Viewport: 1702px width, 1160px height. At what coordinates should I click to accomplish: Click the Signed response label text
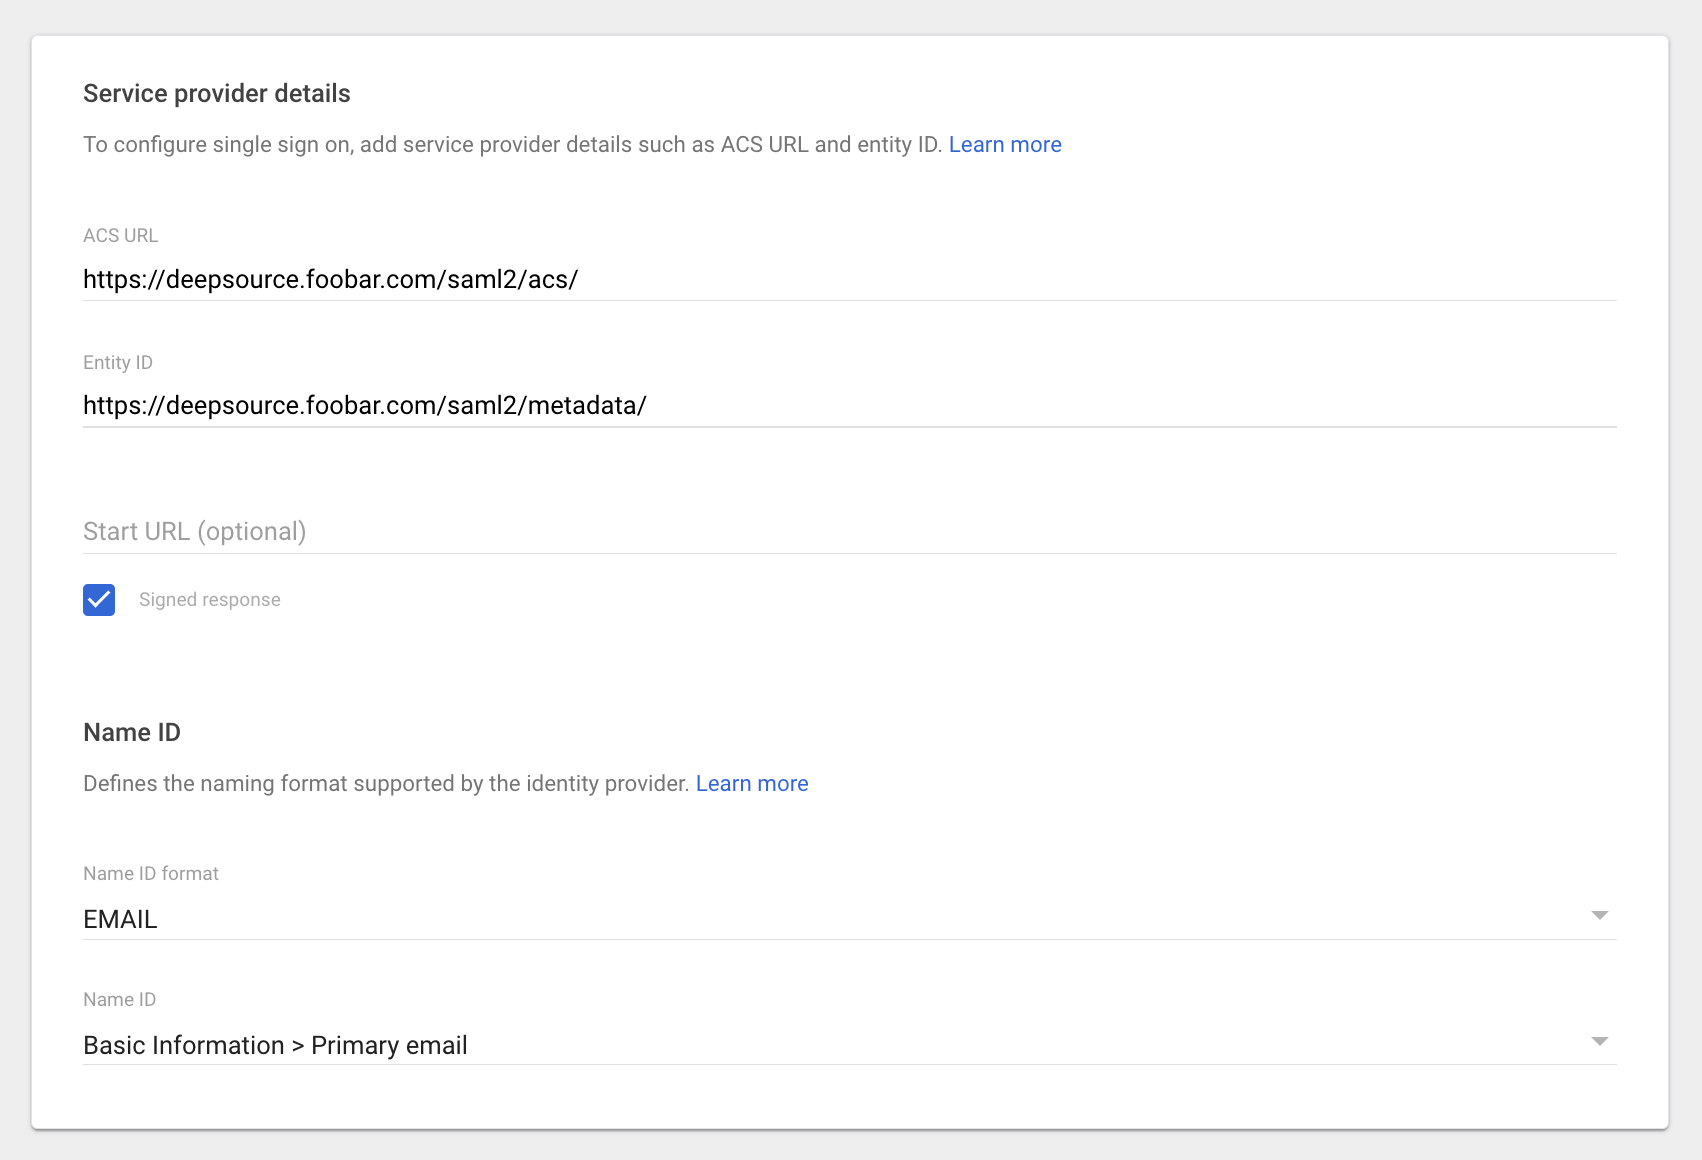pos(210,600)
